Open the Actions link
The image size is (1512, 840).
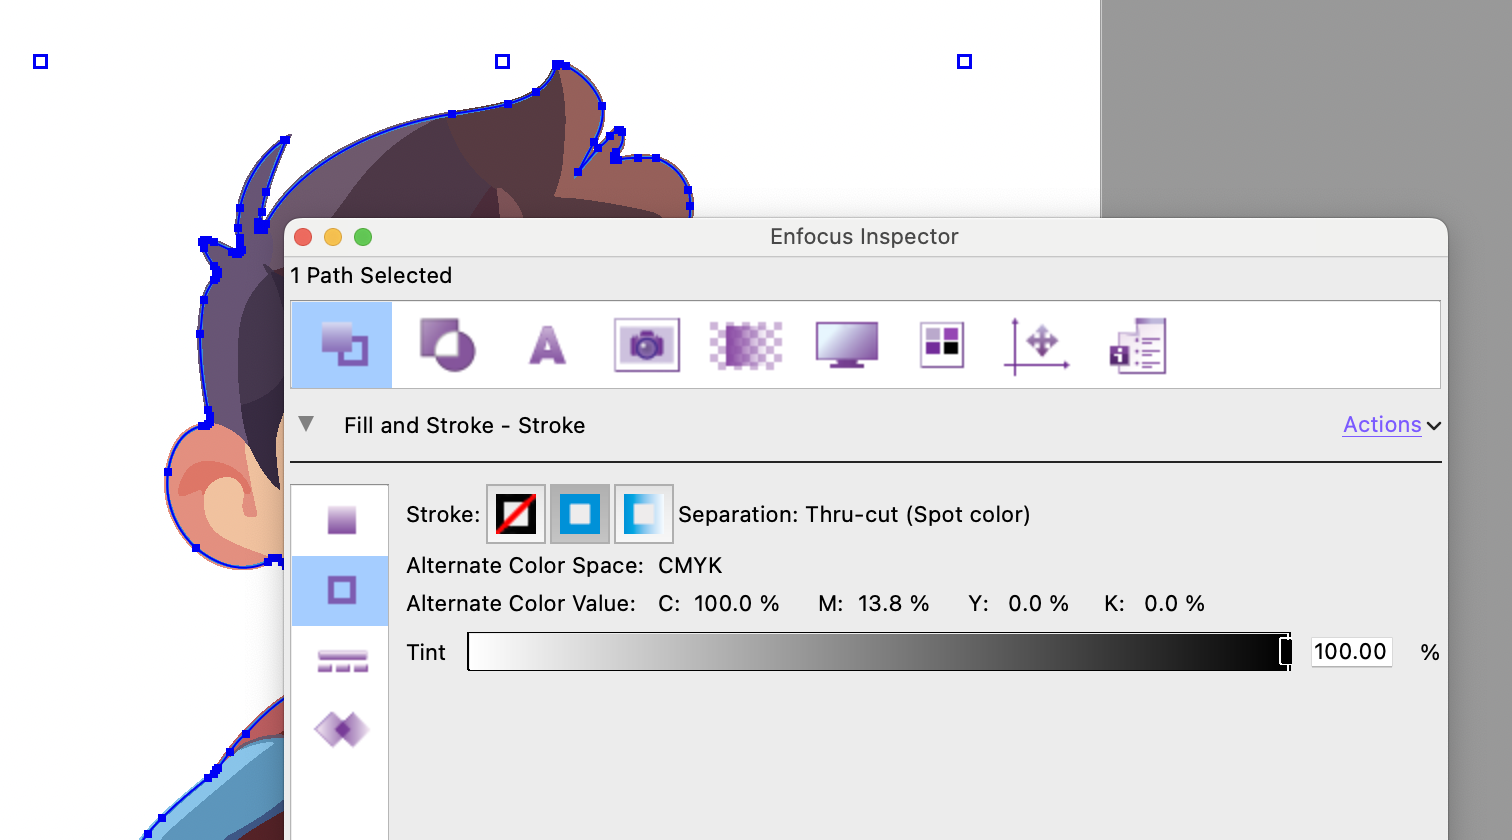pyautogui.click(x=1382, y=425)
